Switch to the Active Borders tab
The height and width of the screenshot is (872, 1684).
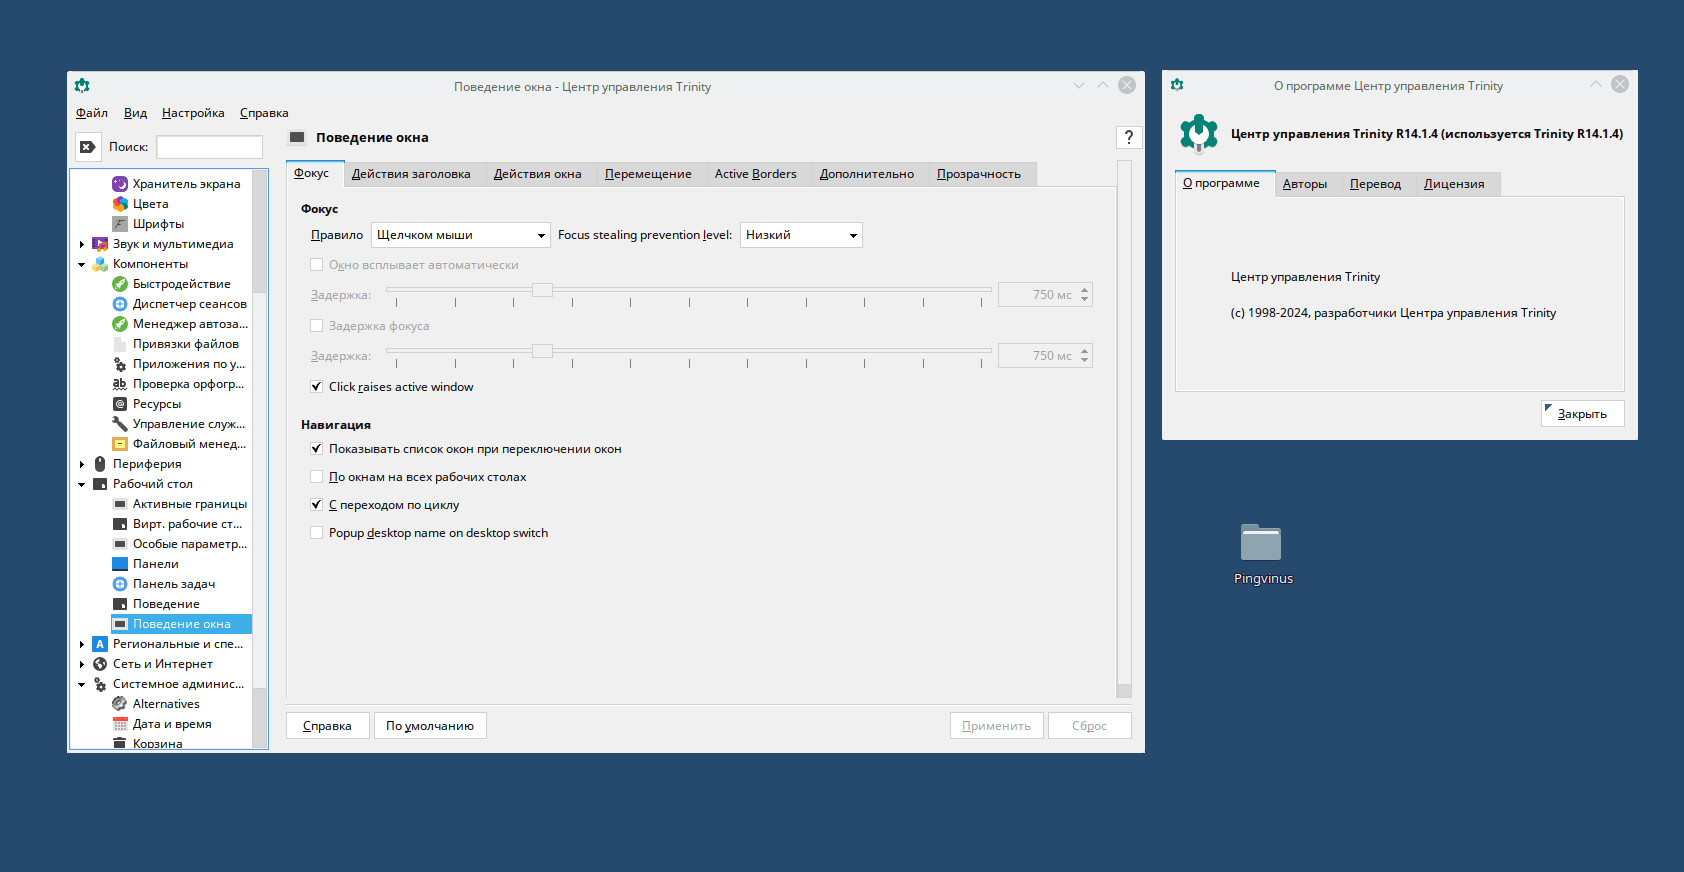tap(755, 174)
